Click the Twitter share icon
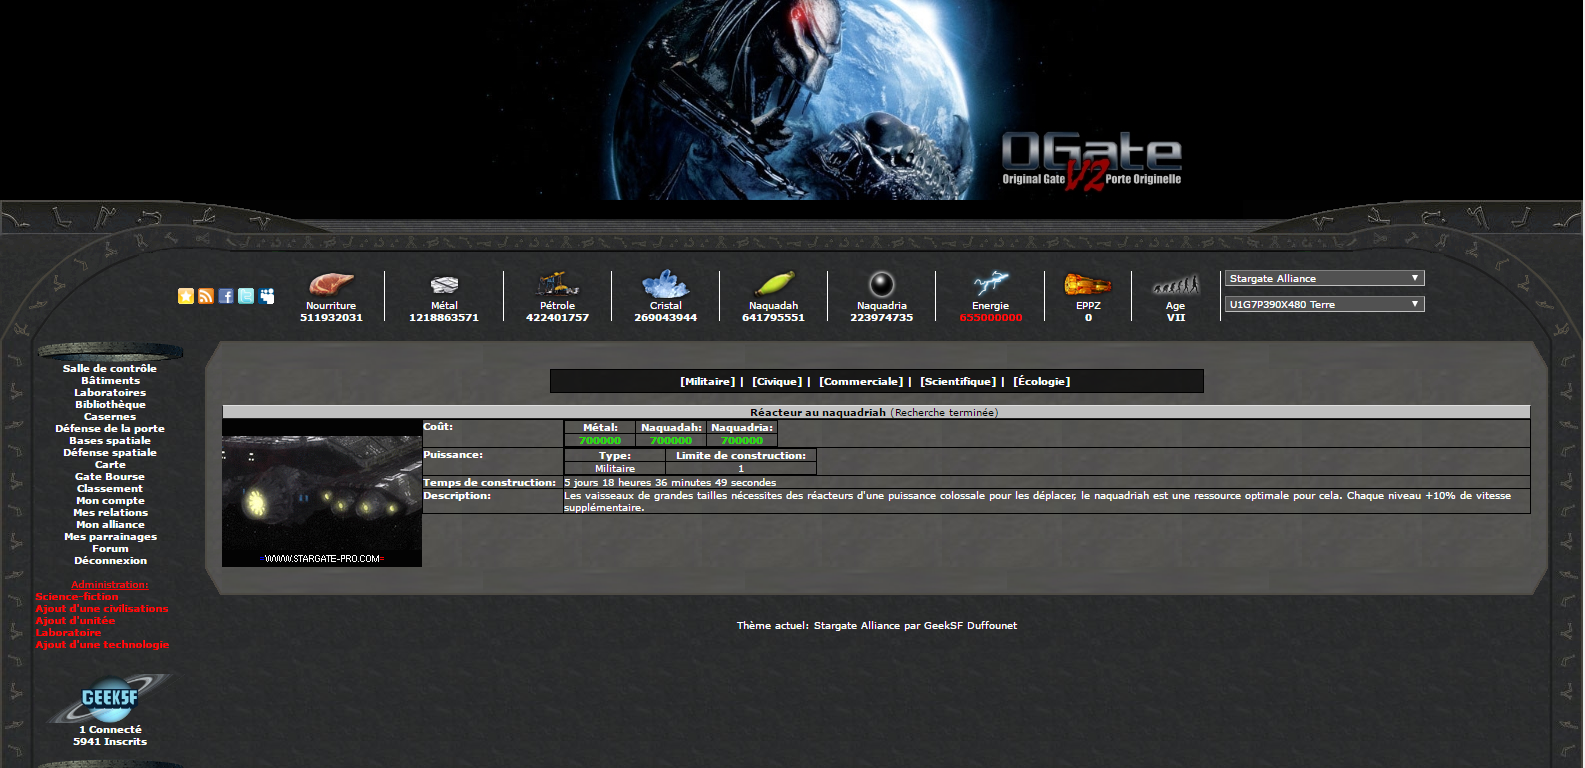Screen dimensions: 1585x768 (x=246, y=296)
